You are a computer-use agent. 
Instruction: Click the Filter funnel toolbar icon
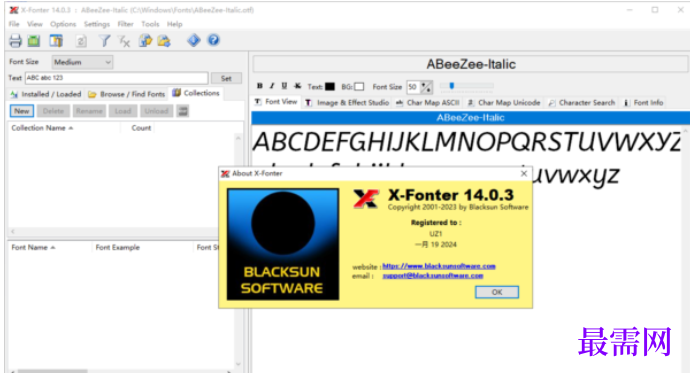104,41
